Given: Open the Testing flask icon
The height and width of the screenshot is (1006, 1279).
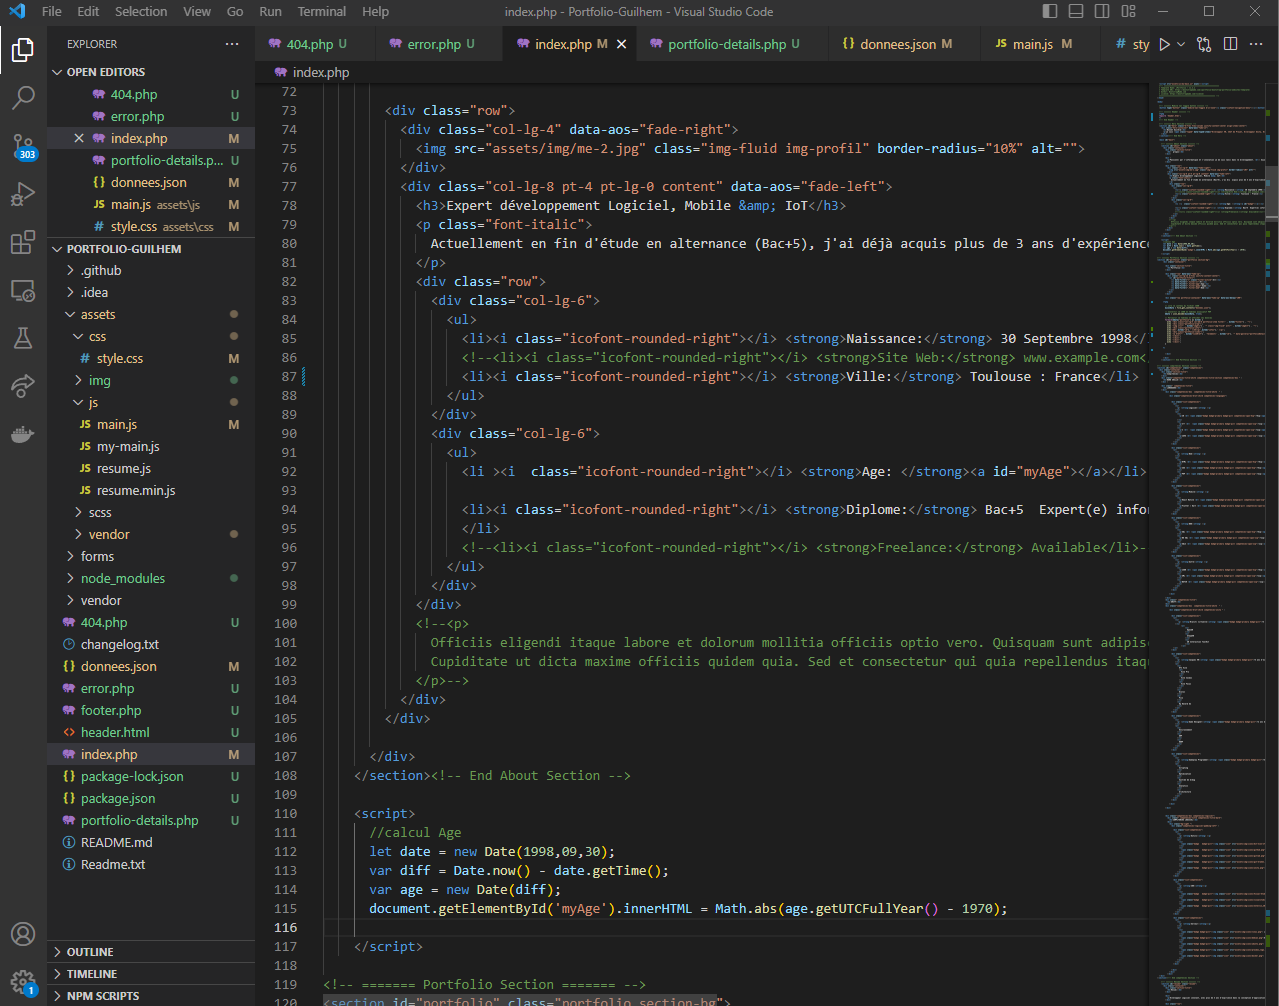Looking at the screenshot, I should (x=22, y=338).
